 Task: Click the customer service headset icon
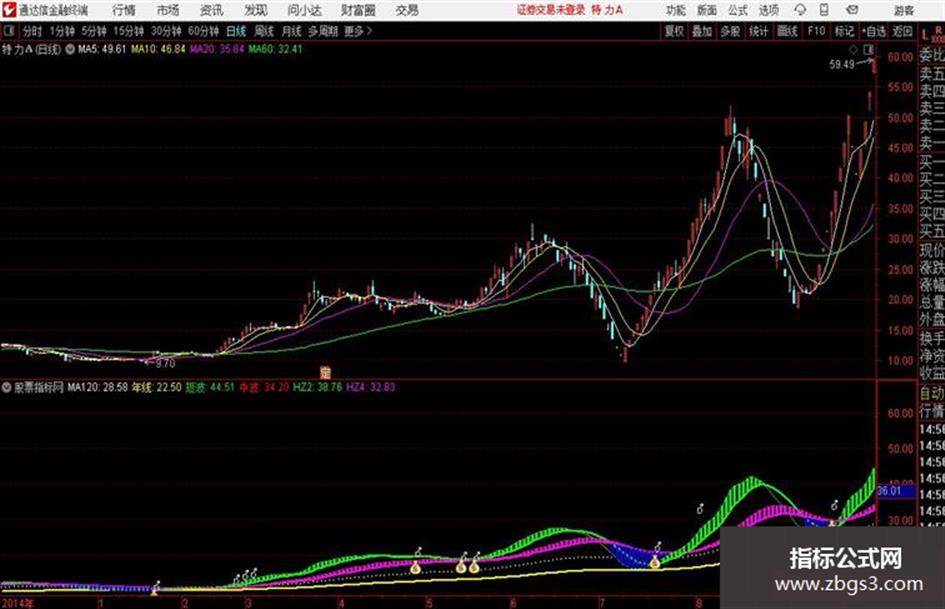click(800, 10)
